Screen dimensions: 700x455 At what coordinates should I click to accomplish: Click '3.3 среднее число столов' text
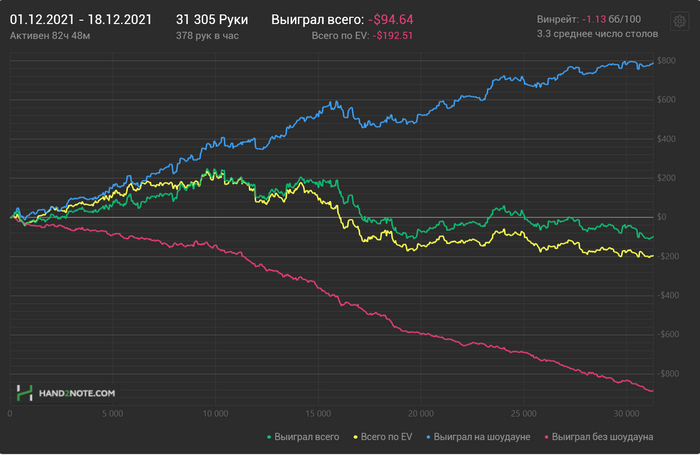[597, 34]
